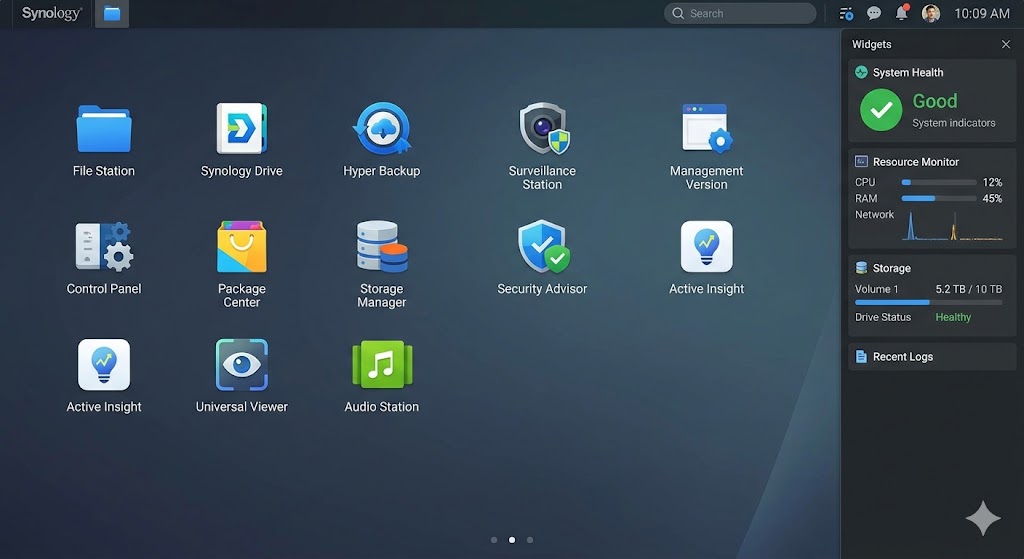The width and height of the screenshot is (1024, 559).
Task: Open the widgets toggle icon in taskbar
Action: click(x=846, y=13)
